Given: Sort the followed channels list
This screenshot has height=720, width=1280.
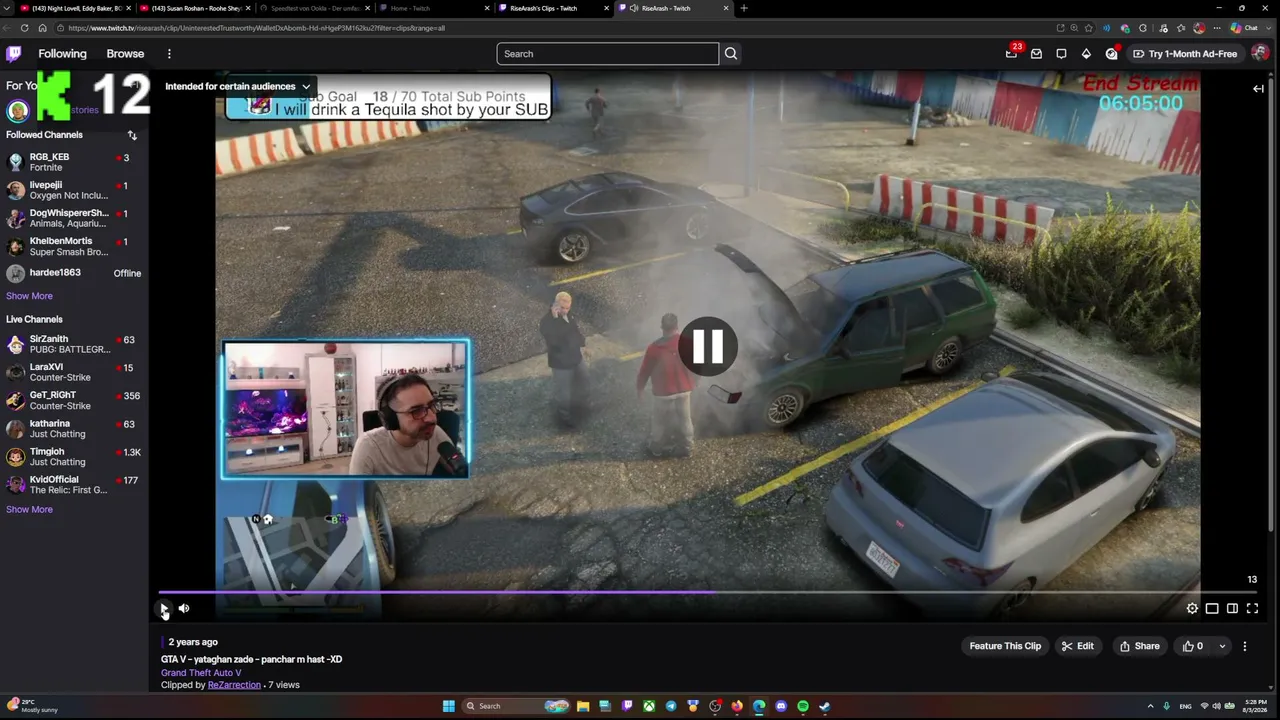Looking at the screenshot, I should point(132,135).
